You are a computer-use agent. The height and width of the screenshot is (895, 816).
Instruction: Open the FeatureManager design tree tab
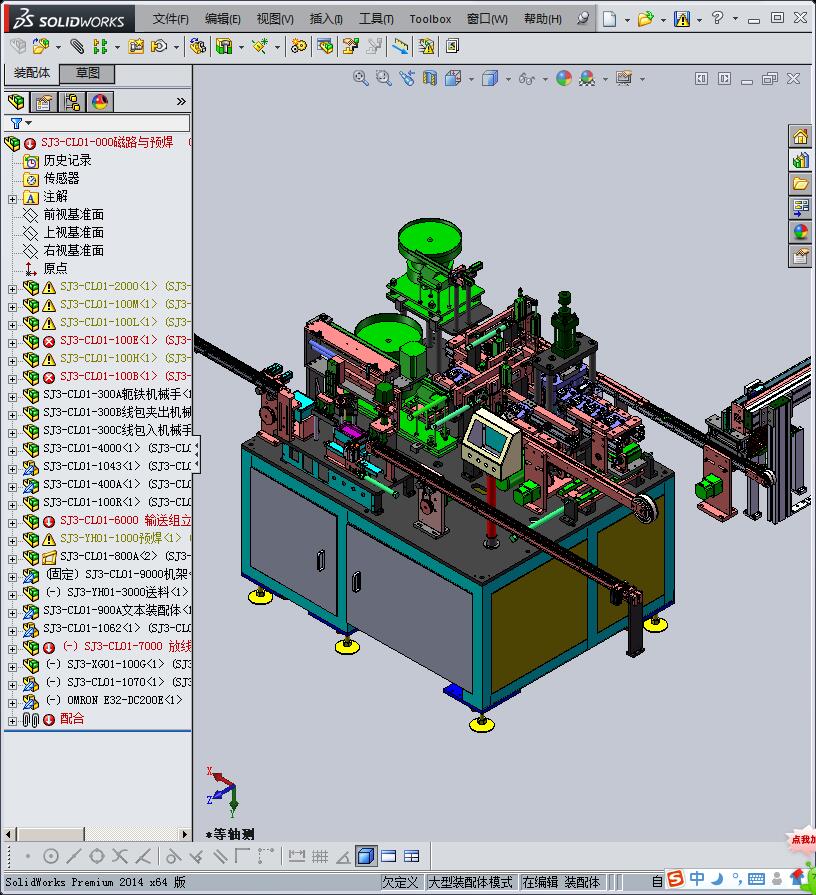pos(17,102)
